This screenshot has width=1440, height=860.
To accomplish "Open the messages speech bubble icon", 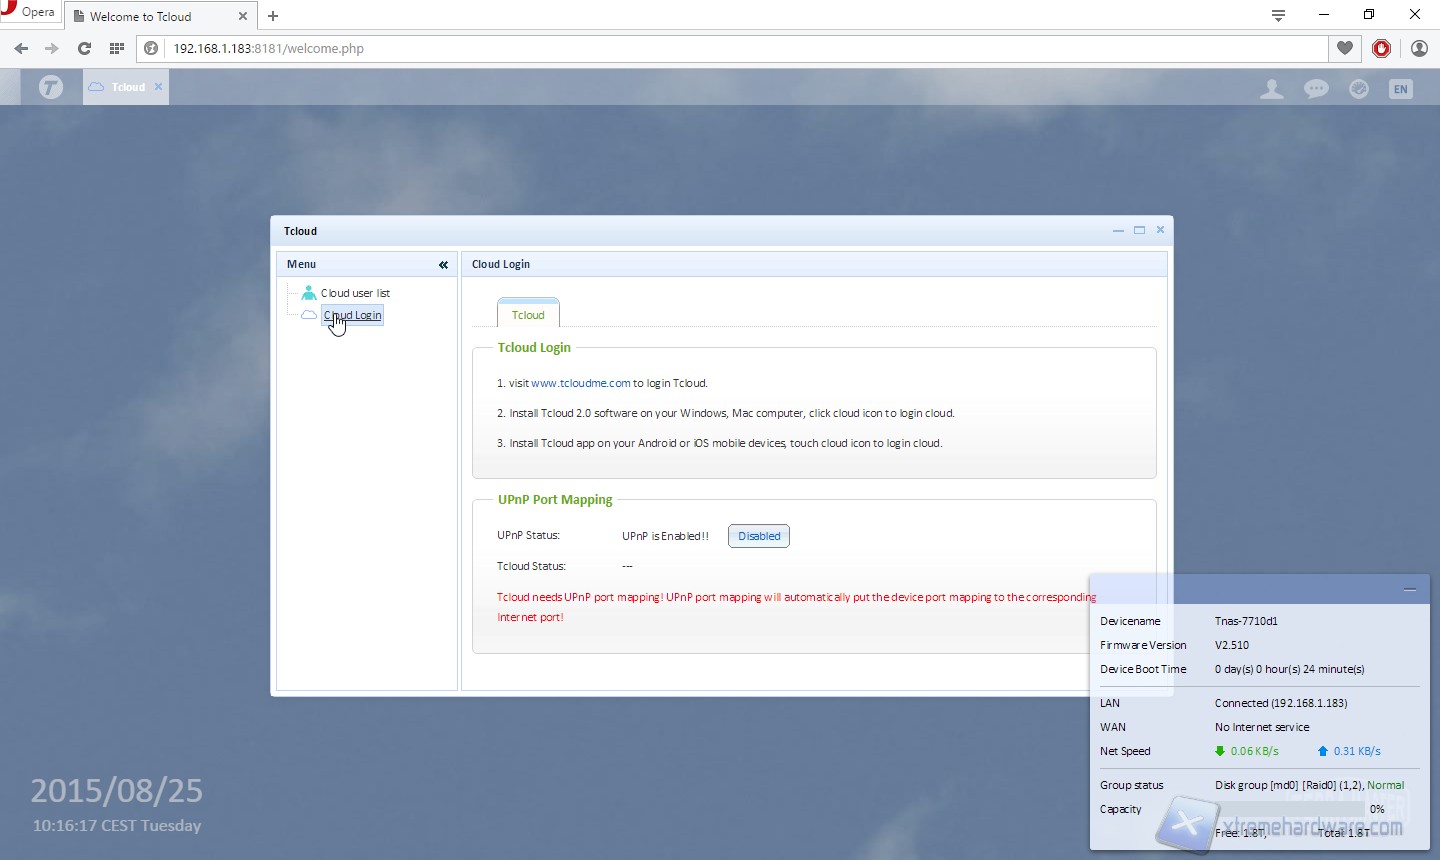I will [x=1316, y=89].
